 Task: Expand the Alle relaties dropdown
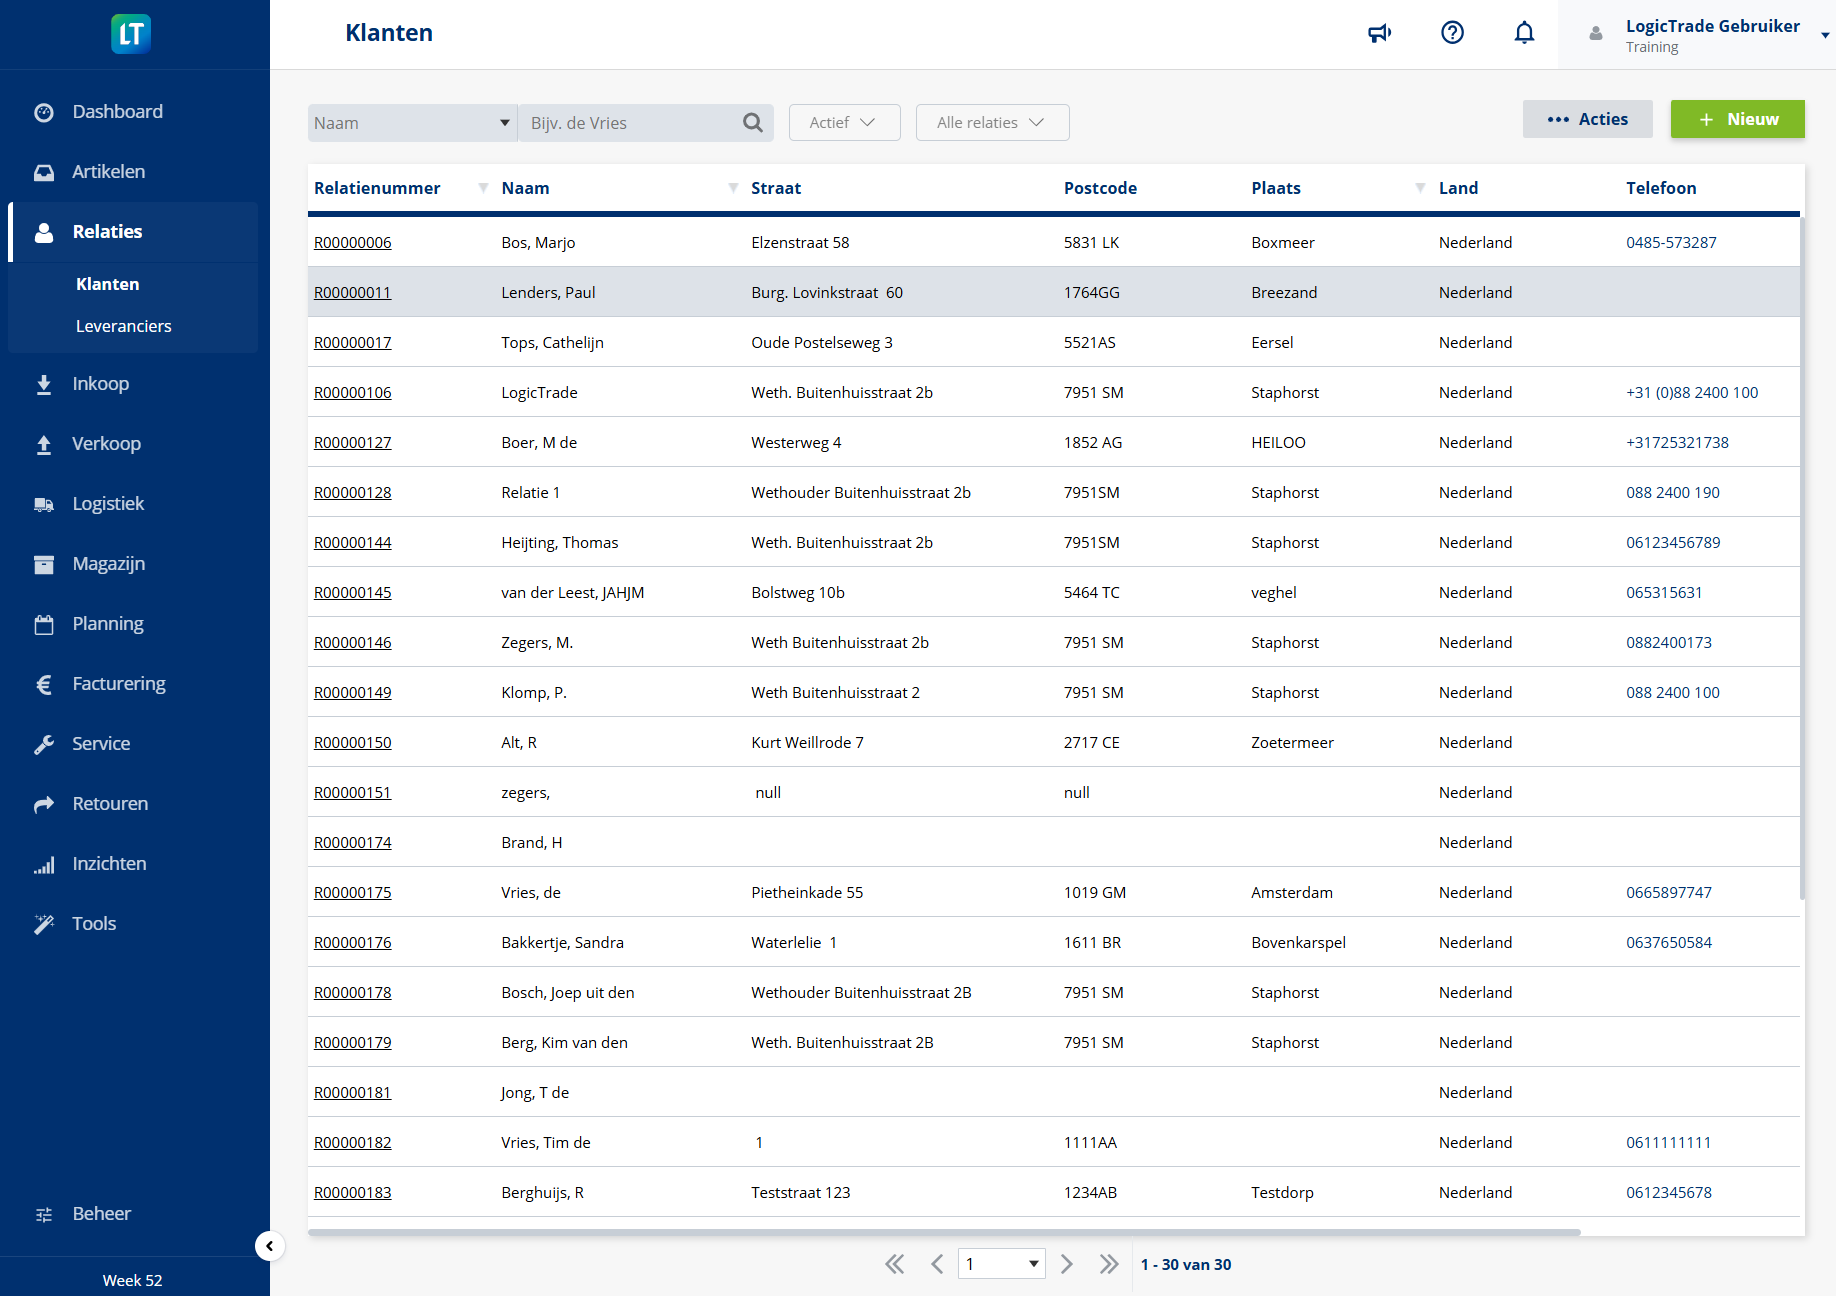(x=992, y=122)
